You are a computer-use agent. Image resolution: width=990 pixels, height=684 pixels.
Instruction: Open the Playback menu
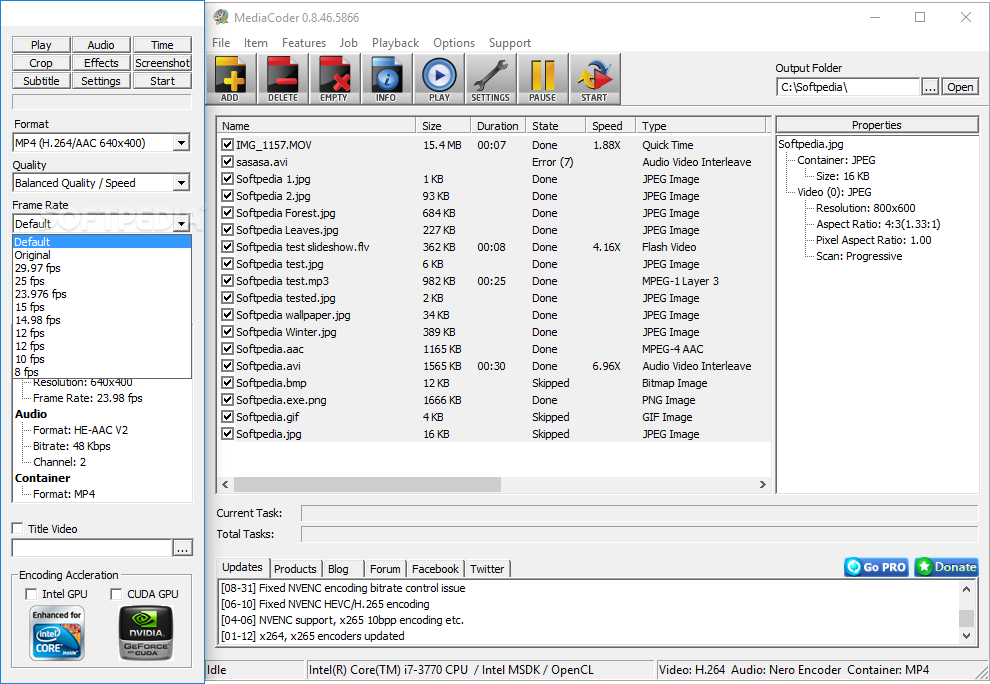point(395,42)
